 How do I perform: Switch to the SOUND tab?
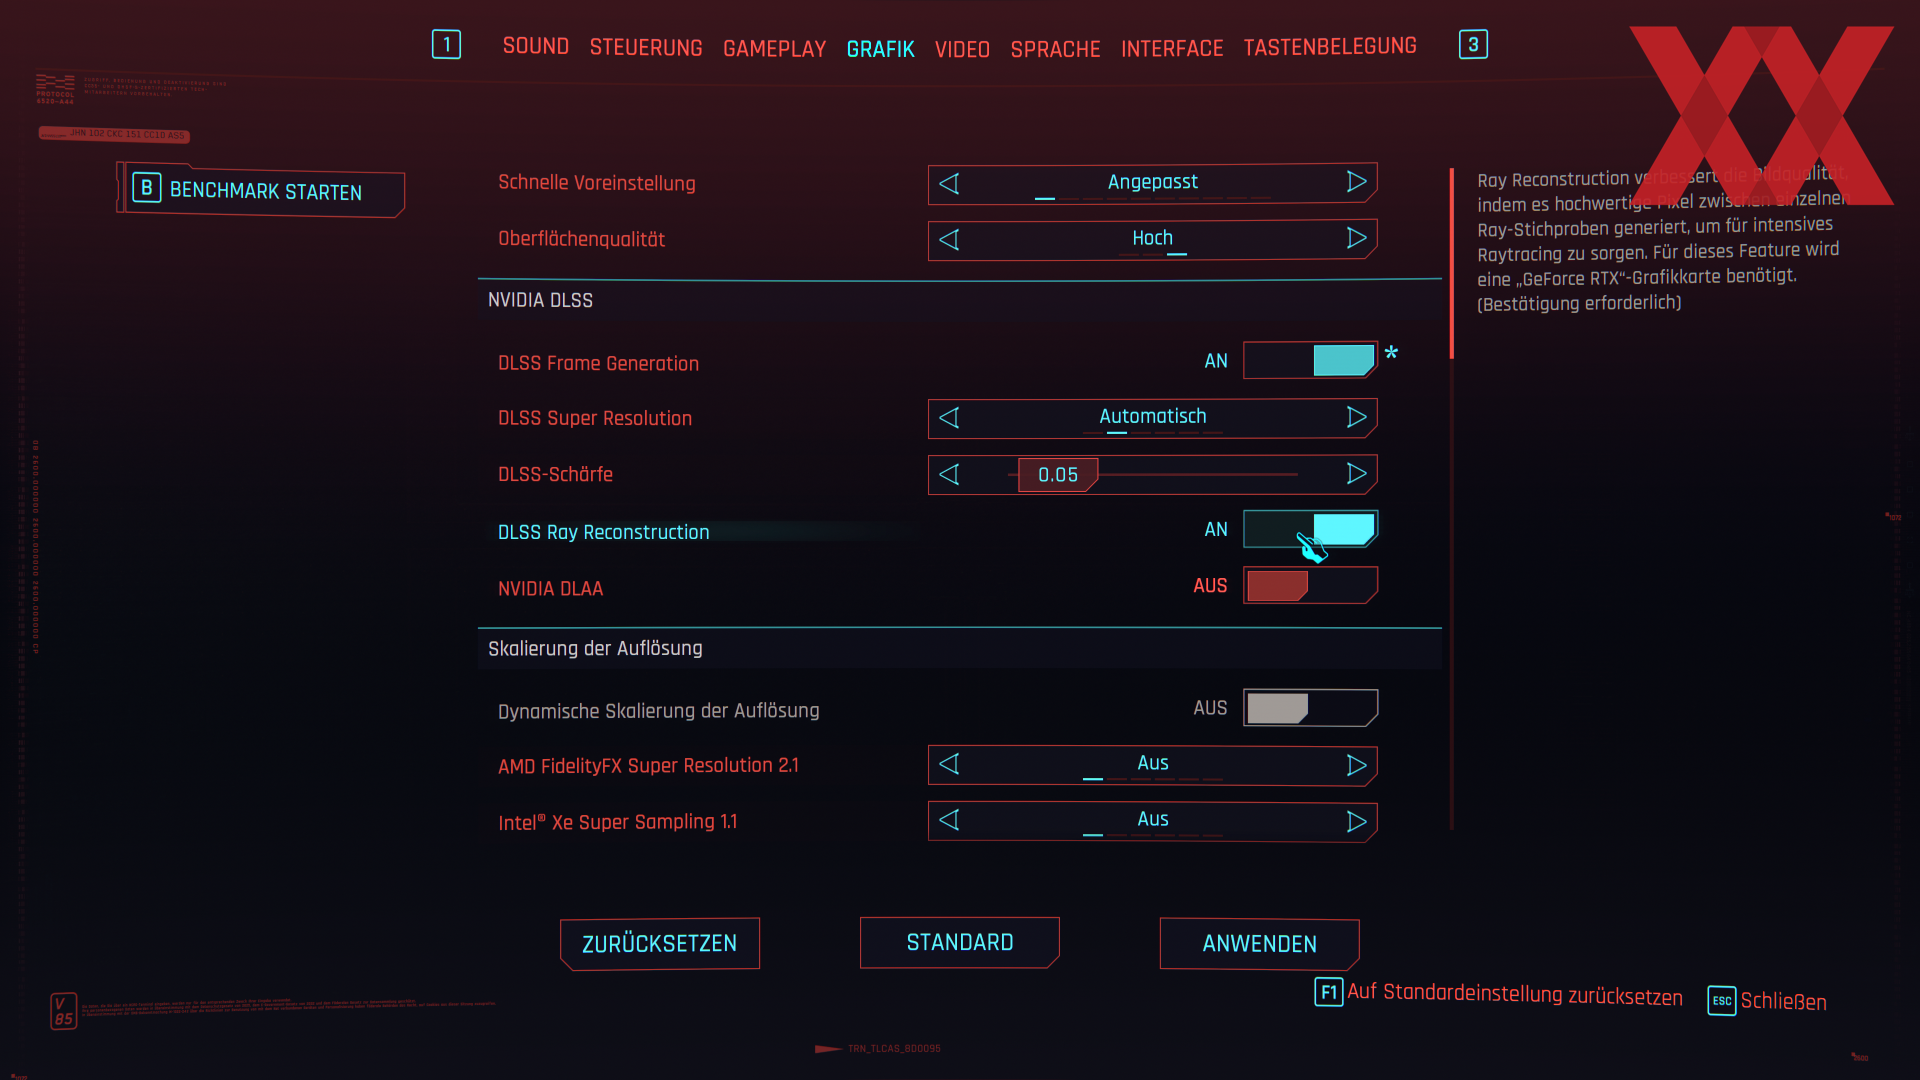[536, 46]
